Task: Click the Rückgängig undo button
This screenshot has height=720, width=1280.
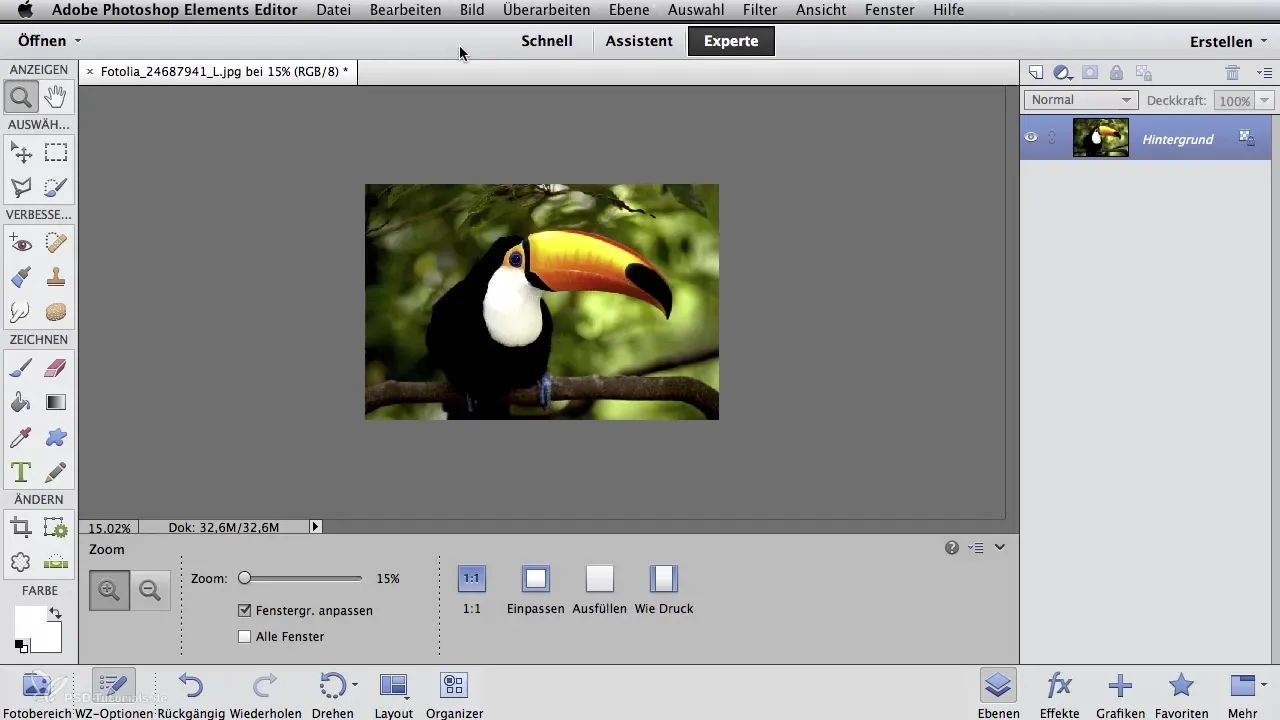Action: click(192, 694)
